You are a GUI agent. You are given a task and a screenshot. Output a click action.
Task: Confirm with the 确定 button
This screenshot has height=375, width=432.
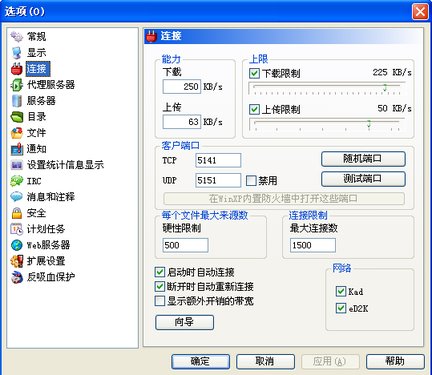pos(201,361)
